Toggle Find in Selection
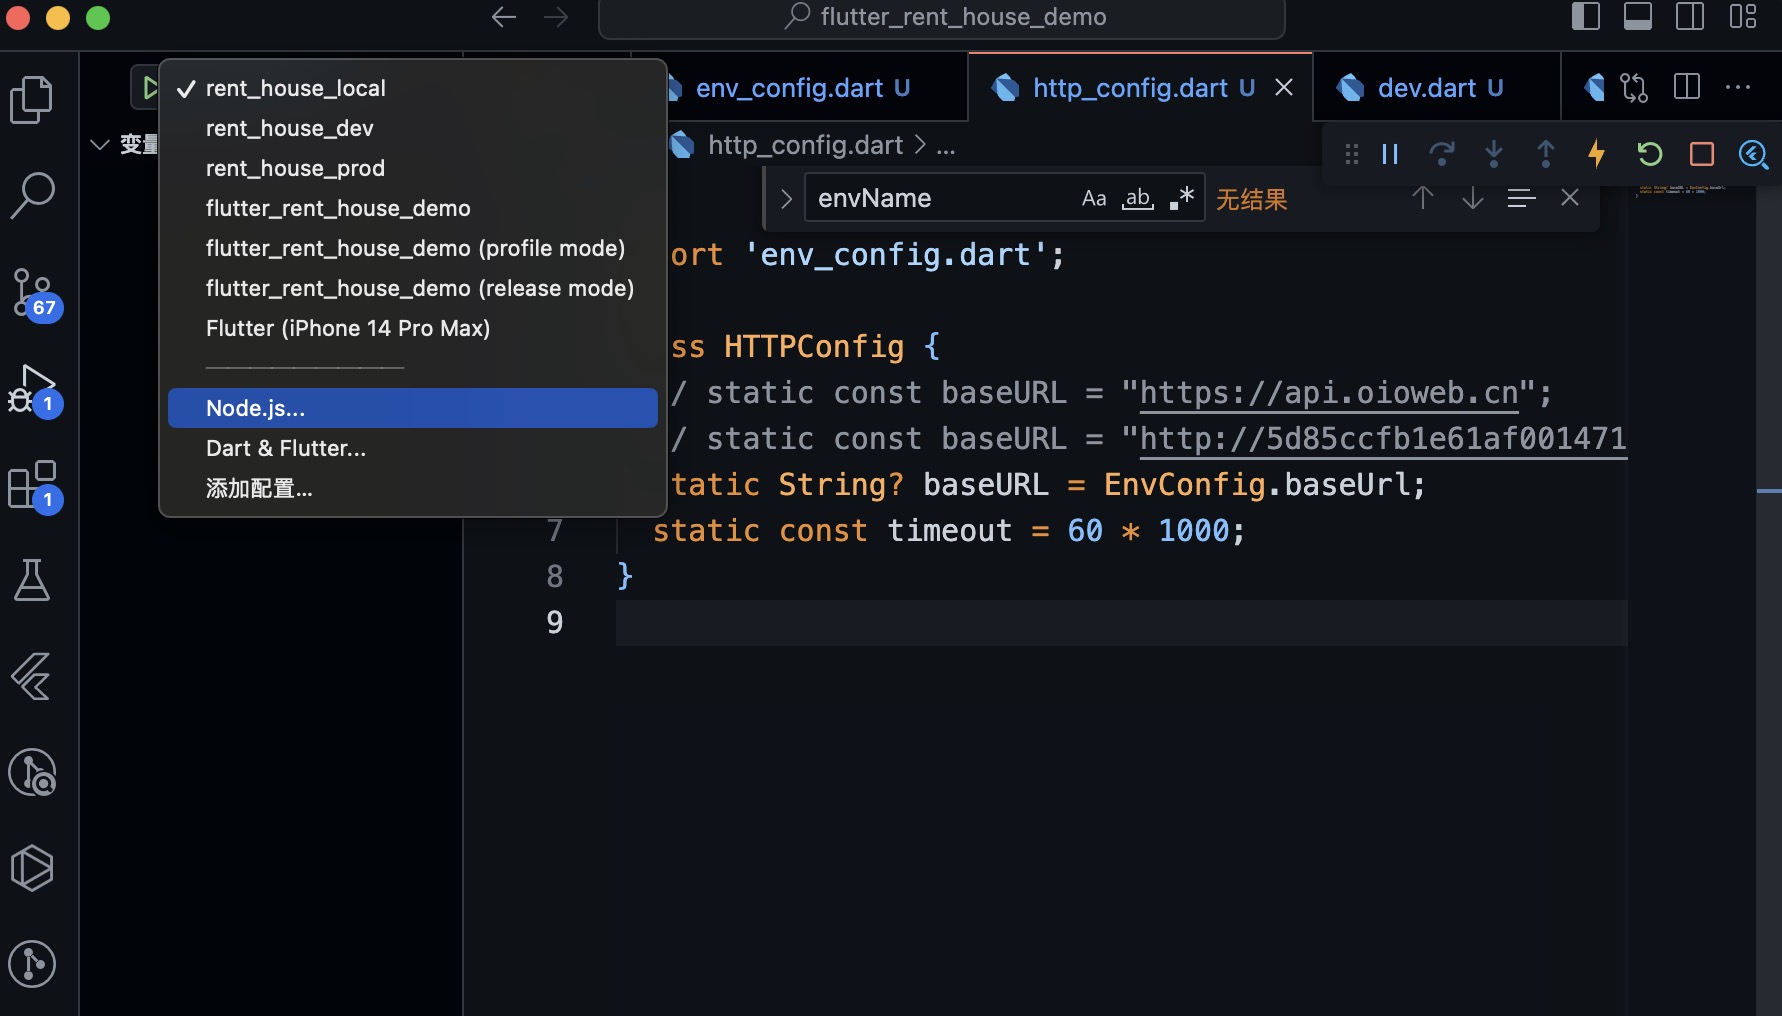Screen dimensions: 1782x1016 (x=1521, y=198)
